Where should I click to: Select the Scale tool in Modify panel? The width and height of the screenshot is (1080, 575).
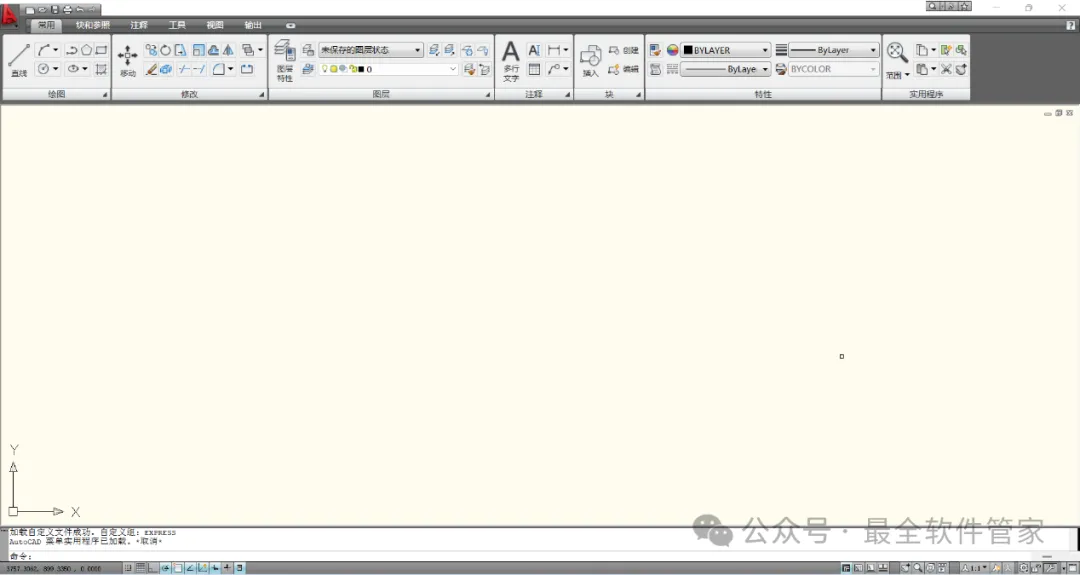(x=198, y=50)
